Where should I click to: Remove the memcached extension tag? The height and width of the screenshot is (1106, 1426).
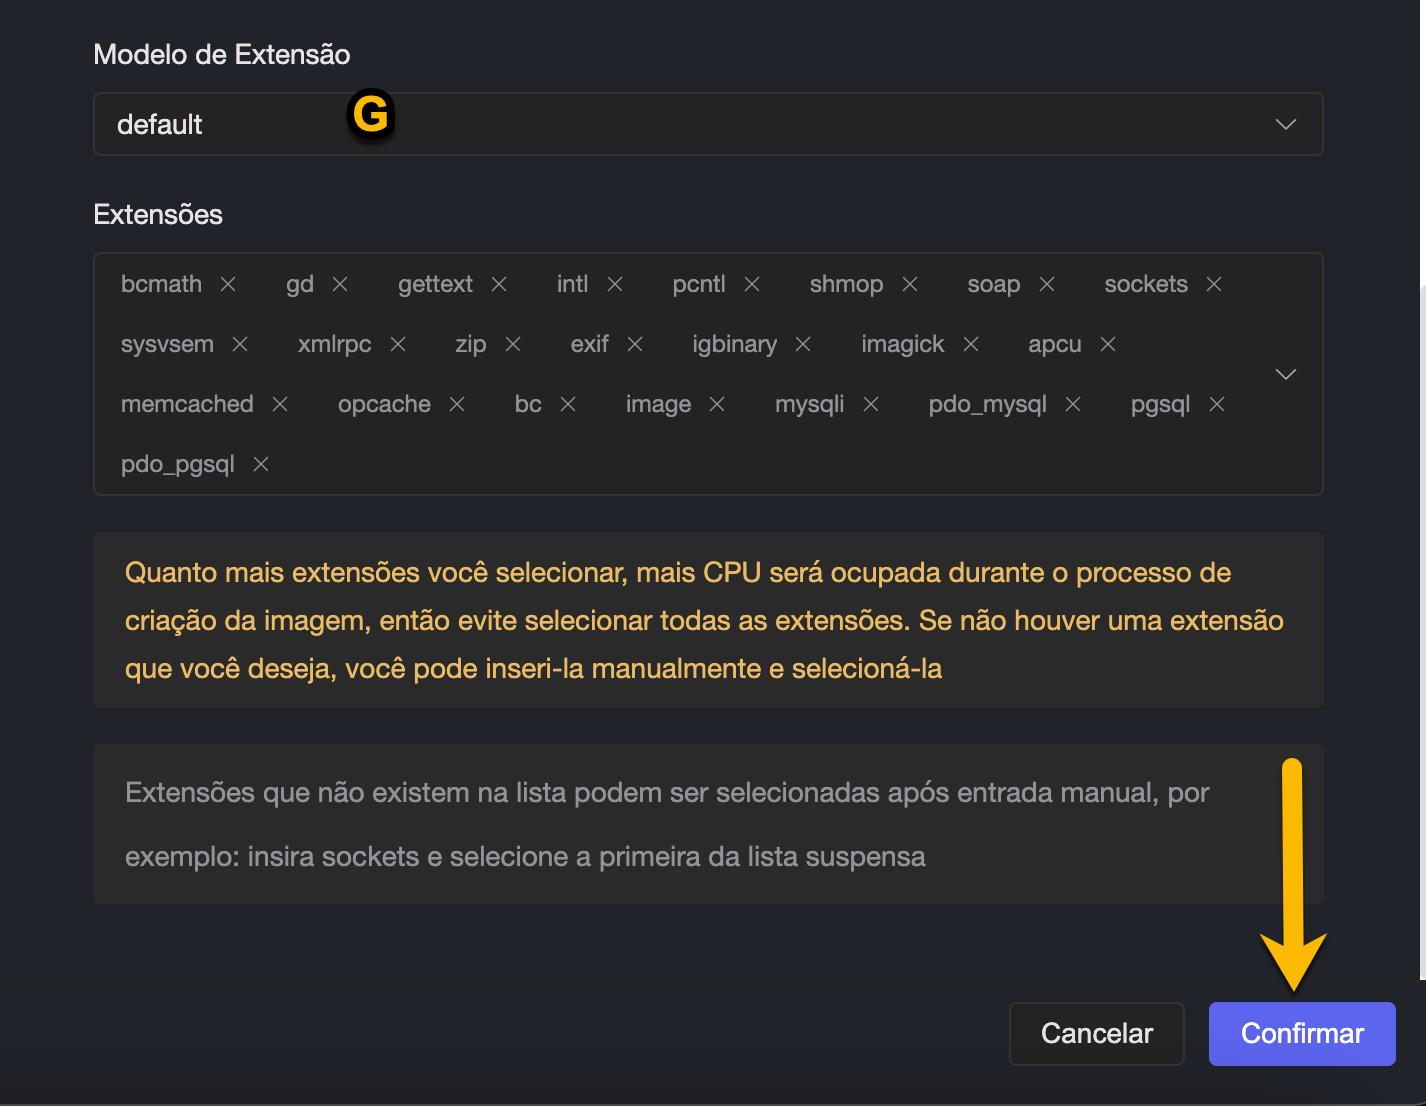point(280,404)
